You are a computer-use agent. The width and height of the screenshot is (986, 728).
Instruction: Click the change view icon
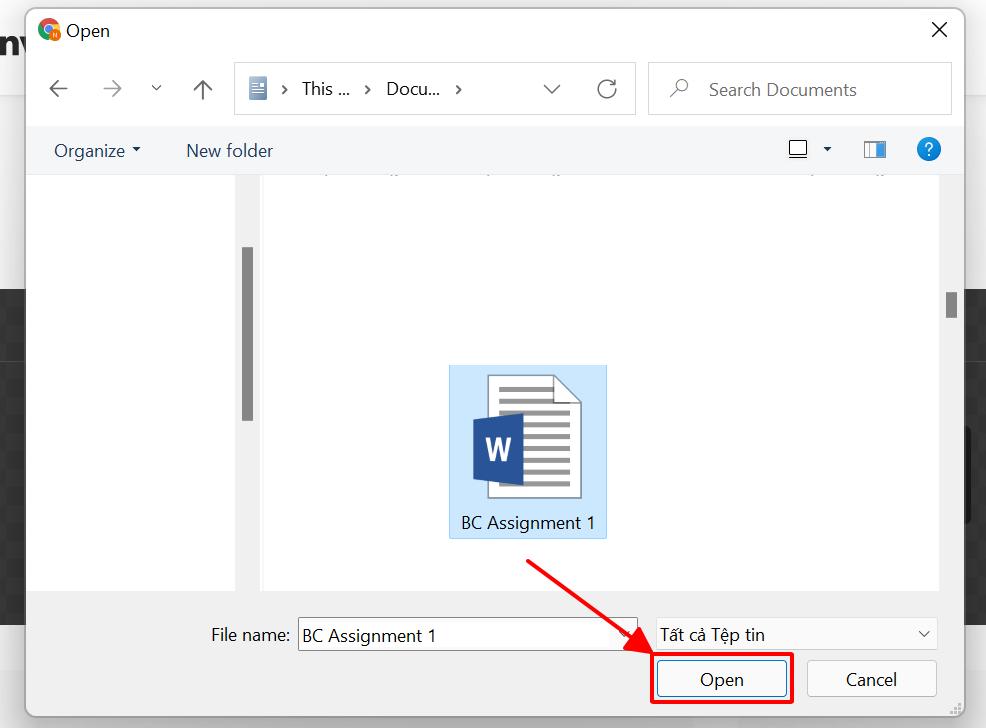(x=797, y=148)
